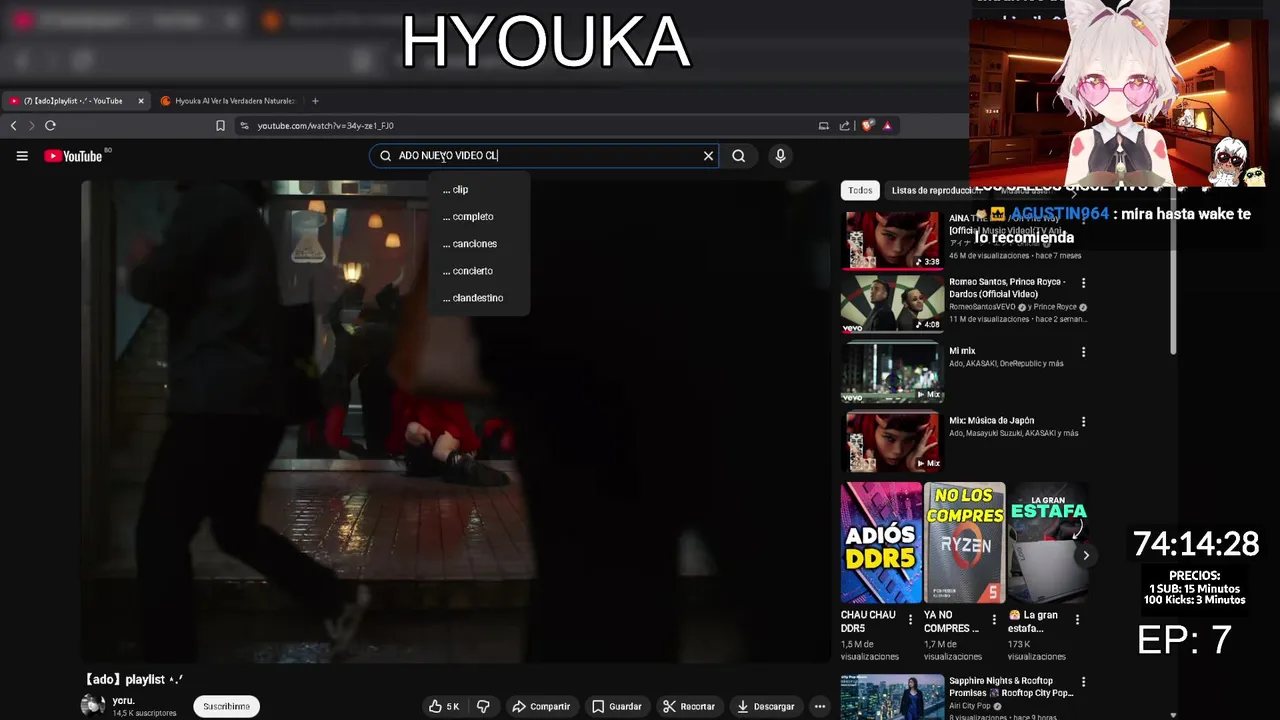Open options for Romeo Santos Dardos video

1083,283
